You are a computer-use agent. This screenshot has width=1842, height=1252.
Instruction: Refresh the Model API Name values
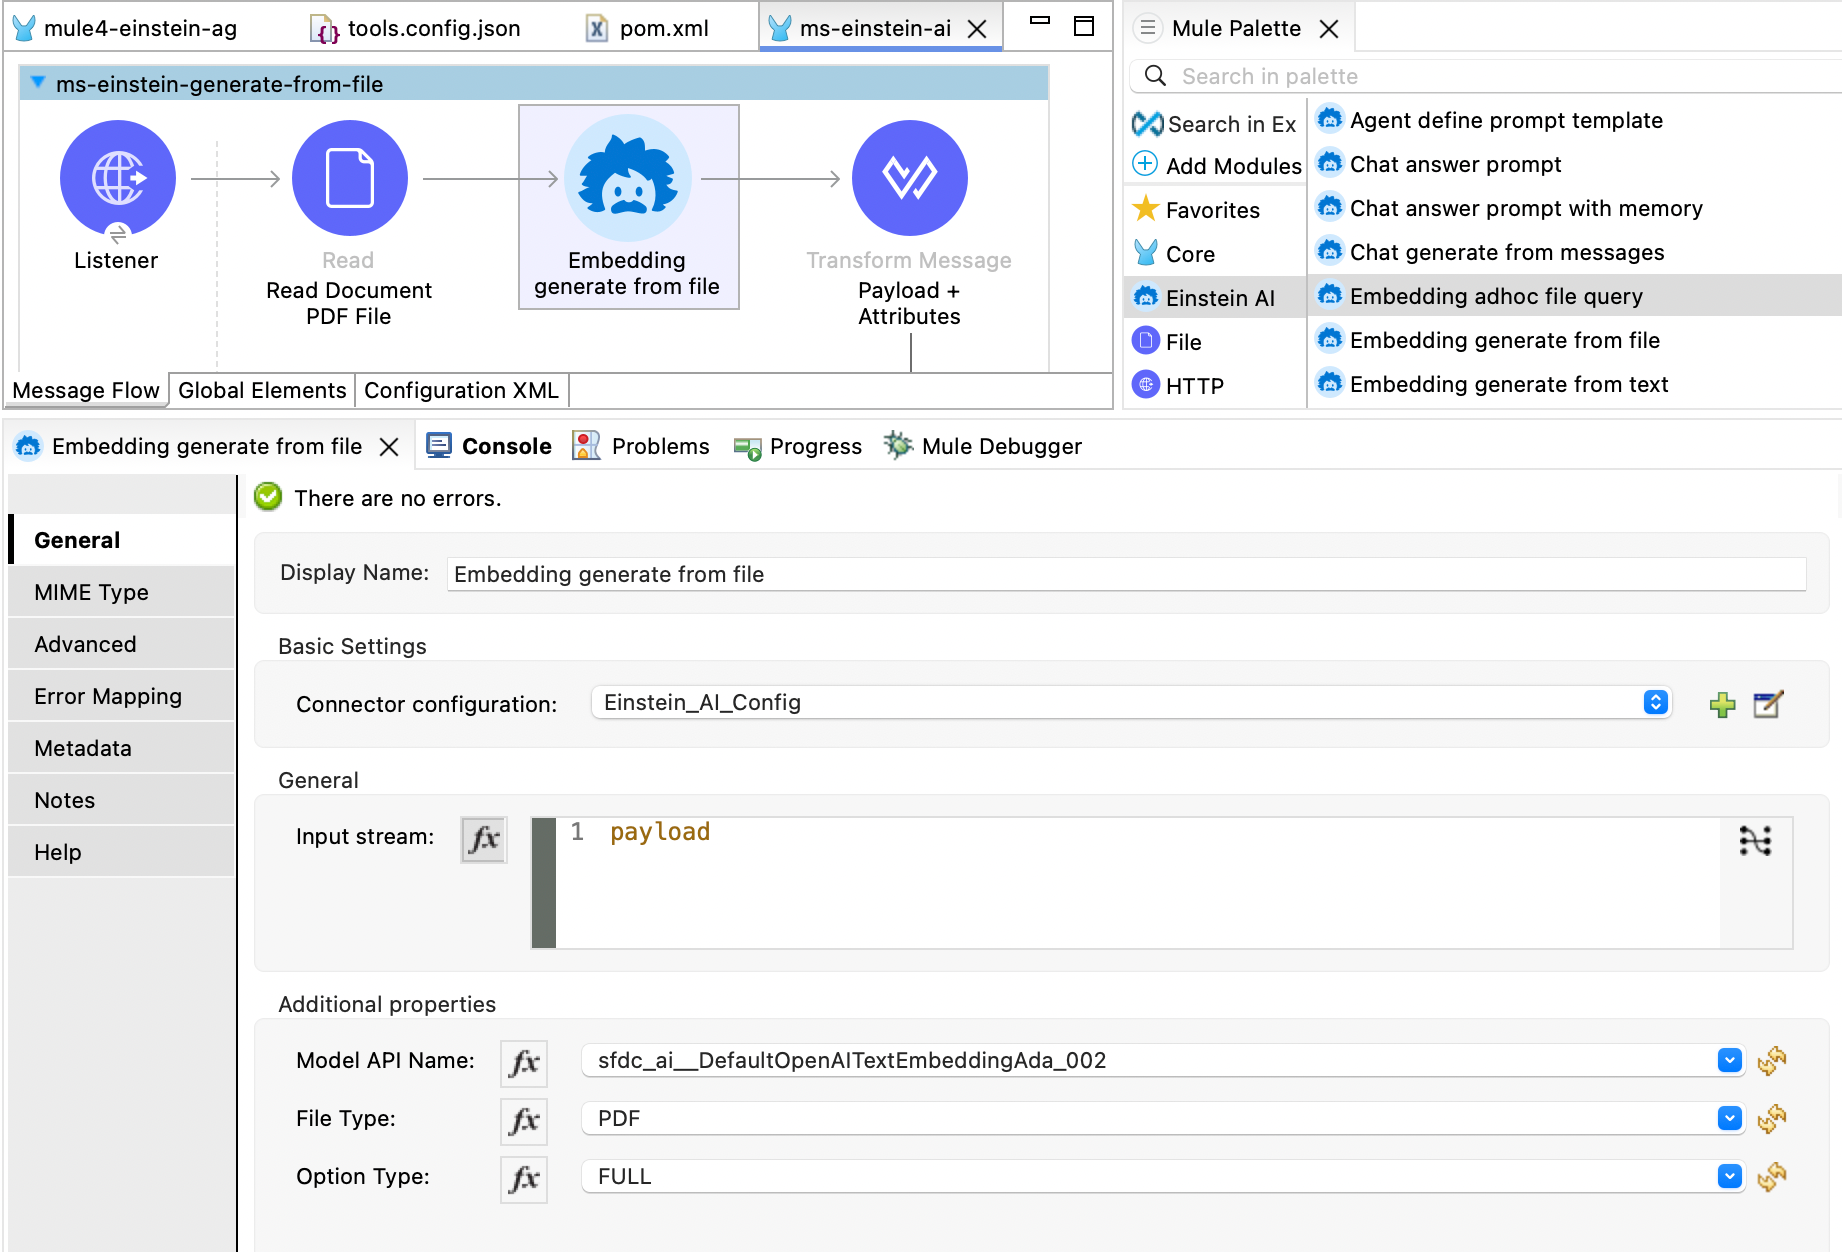pyautogui.click(x=1772, y=1060)
